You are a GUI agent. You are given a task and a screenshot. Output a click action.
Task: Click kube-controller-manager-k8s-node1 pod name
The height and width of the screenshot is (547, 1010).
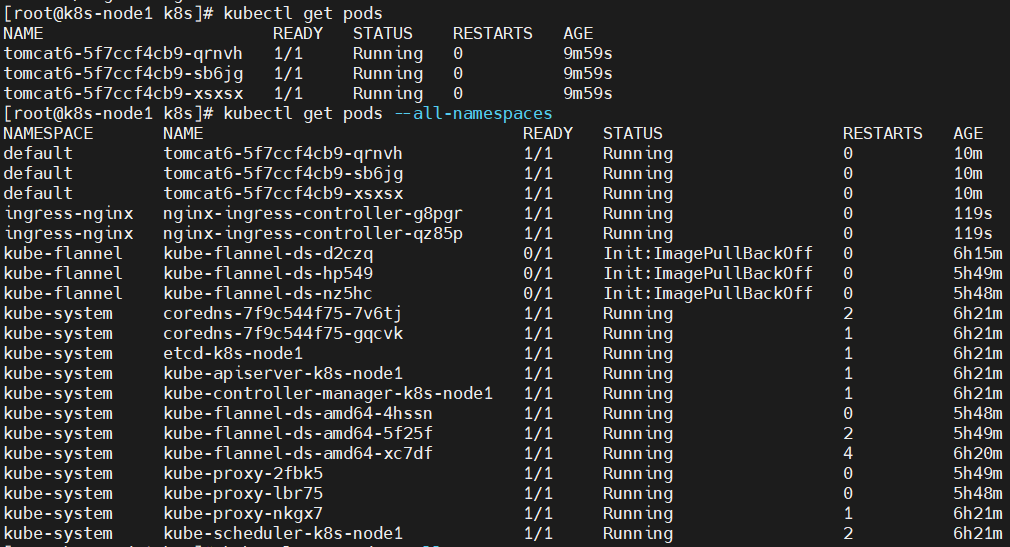(x=328, y=393)
